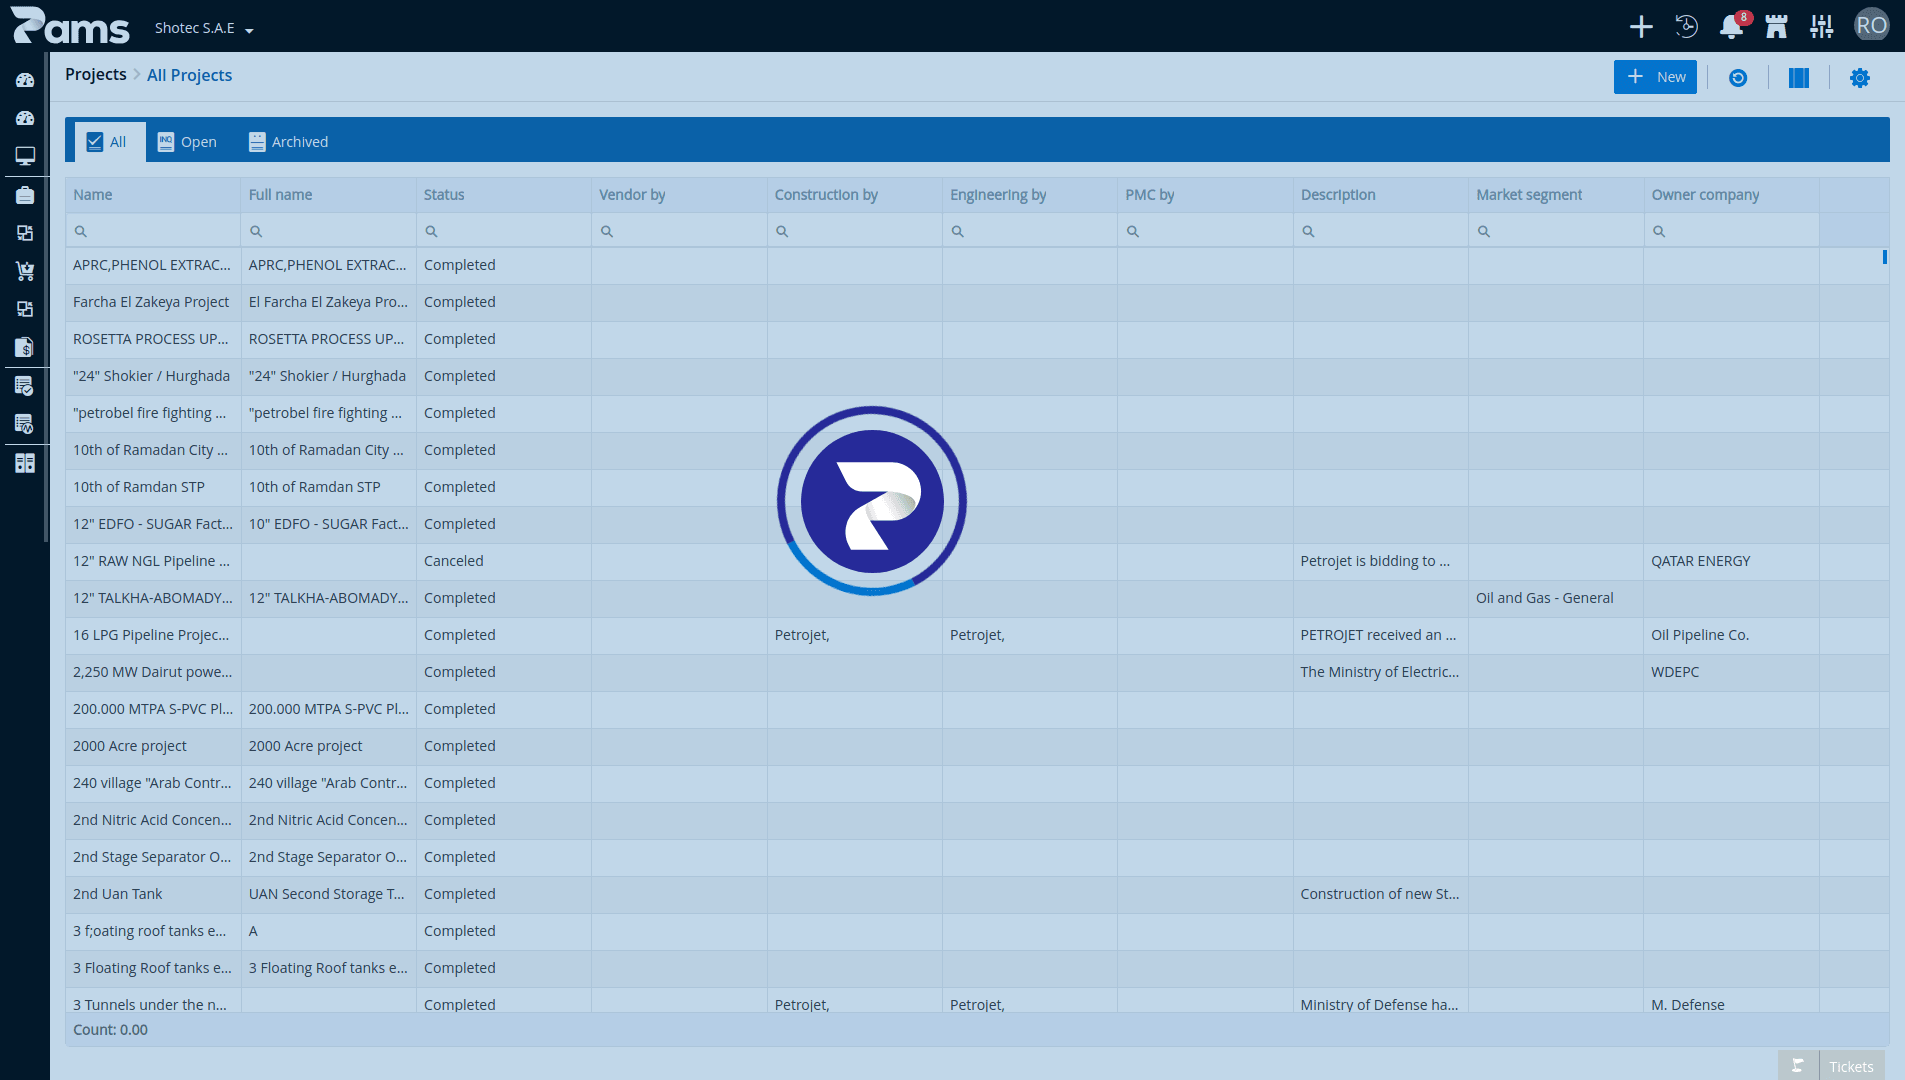Sort by the Owner company column header

coord(1732,195)
